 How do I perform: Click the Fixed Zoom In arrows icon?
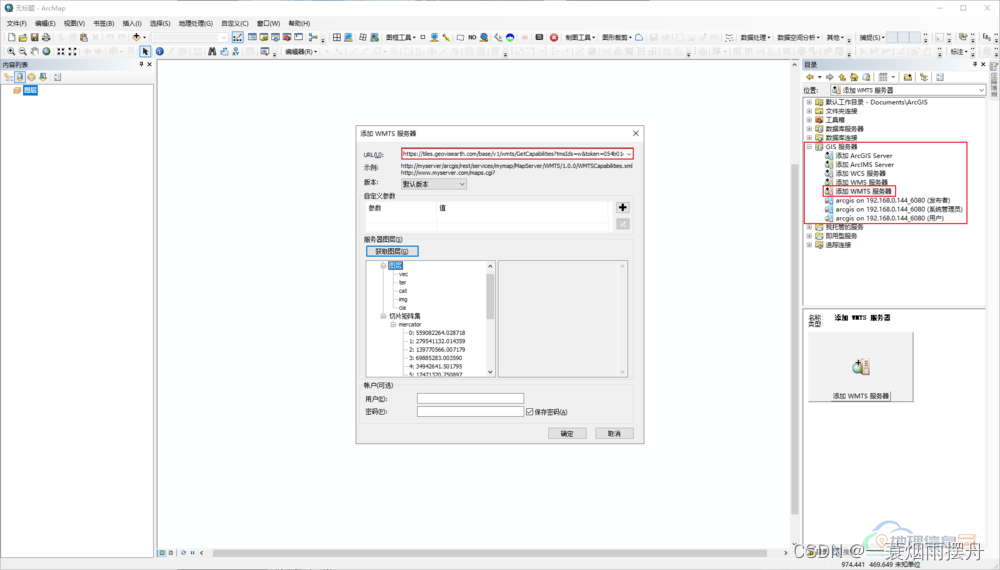pos(61,52)
